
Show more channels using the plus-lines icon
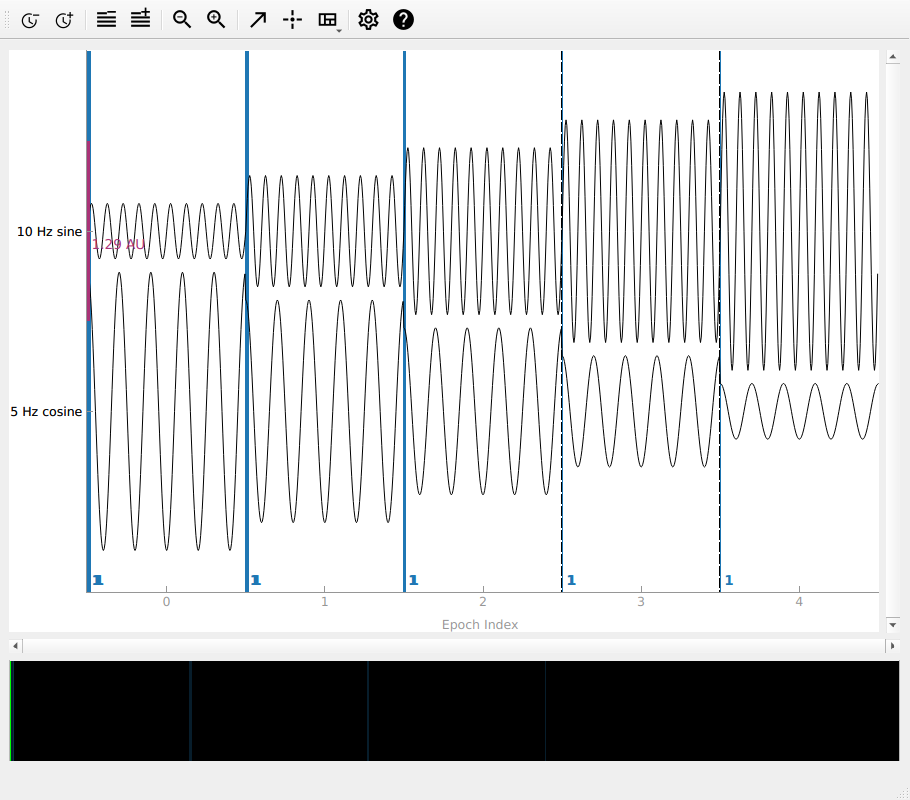pyautogui.click(x=140, y=19)
